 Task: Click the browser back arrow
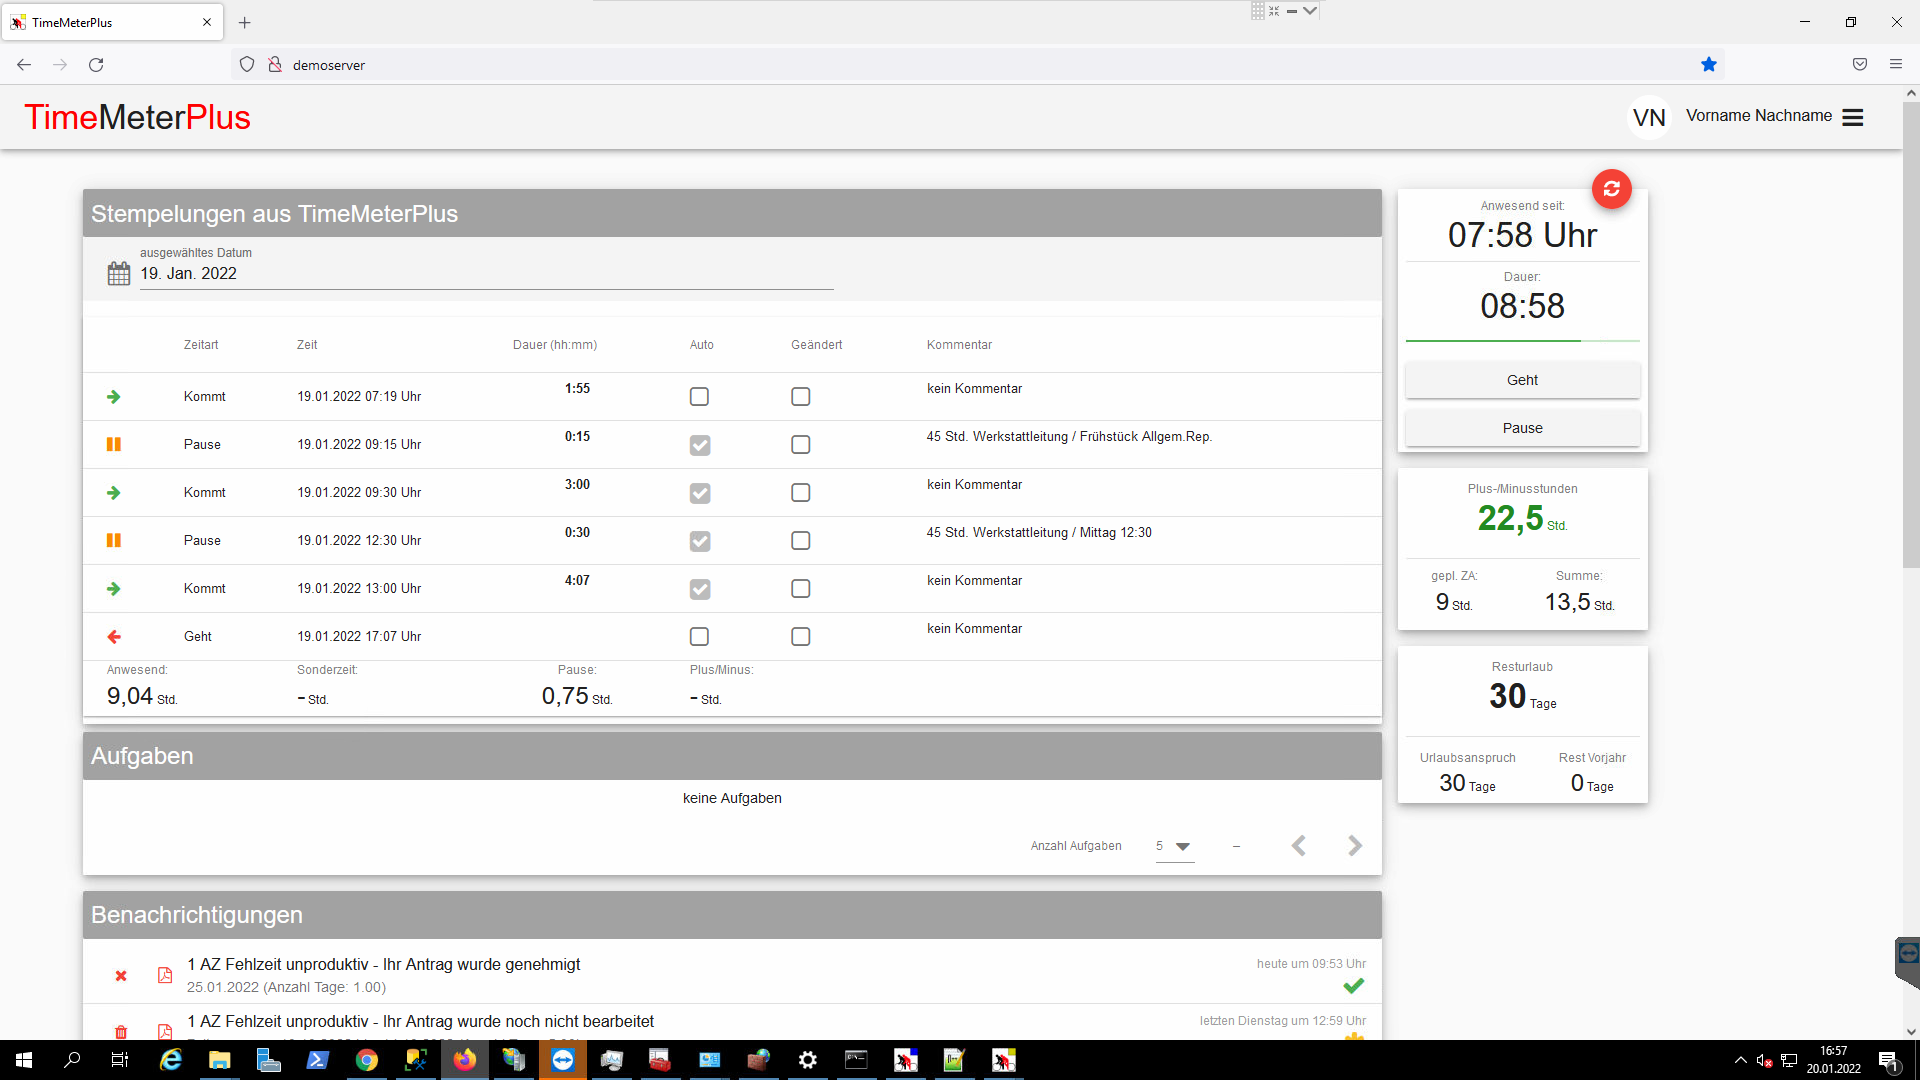(24, 64)
